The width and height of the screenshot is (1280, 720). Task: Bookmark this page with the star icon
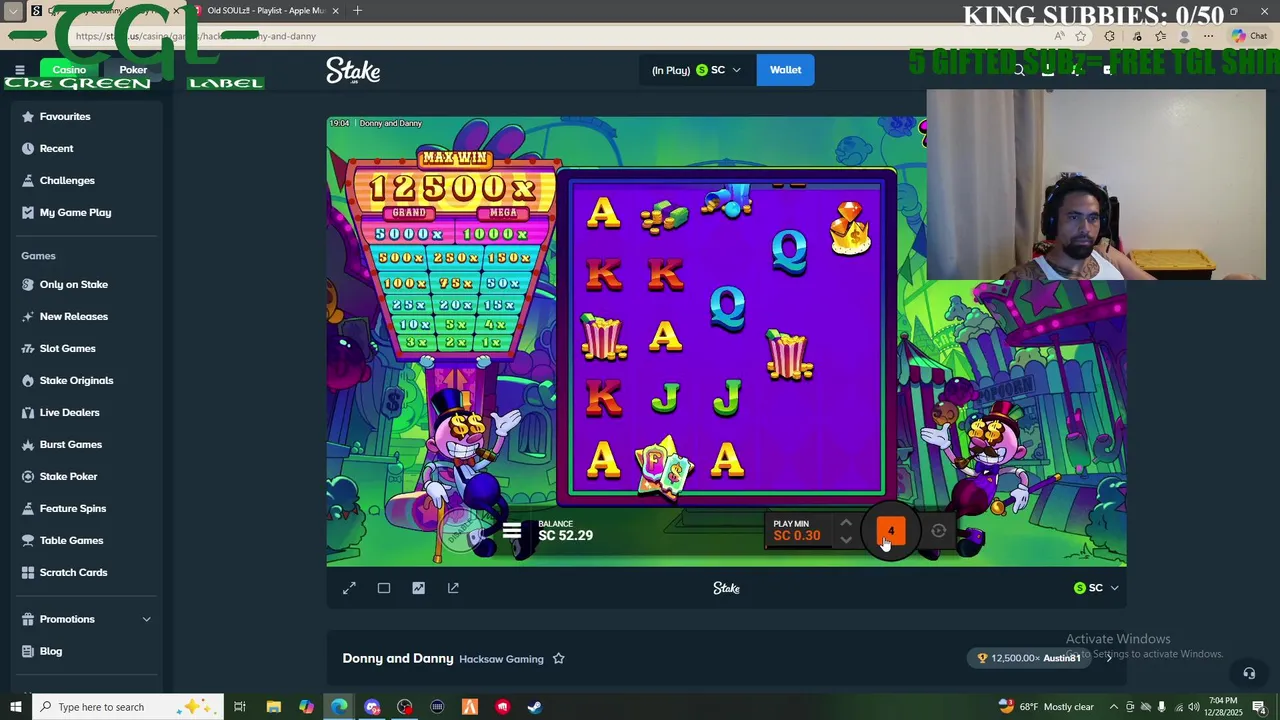1081,36
